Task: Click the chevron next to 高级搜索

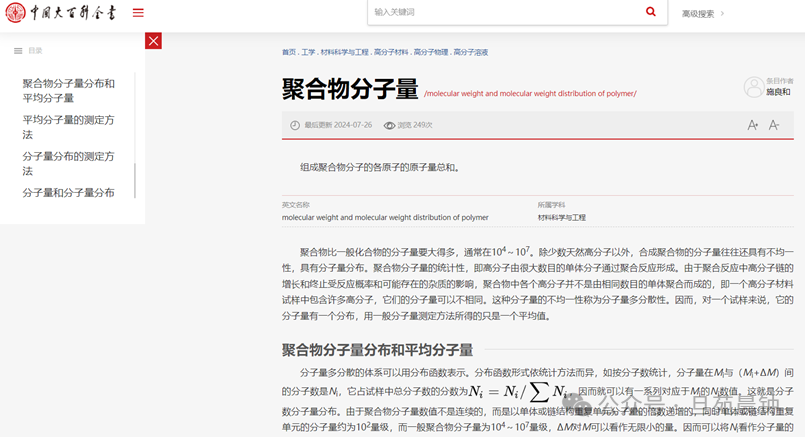Action: 722,13
